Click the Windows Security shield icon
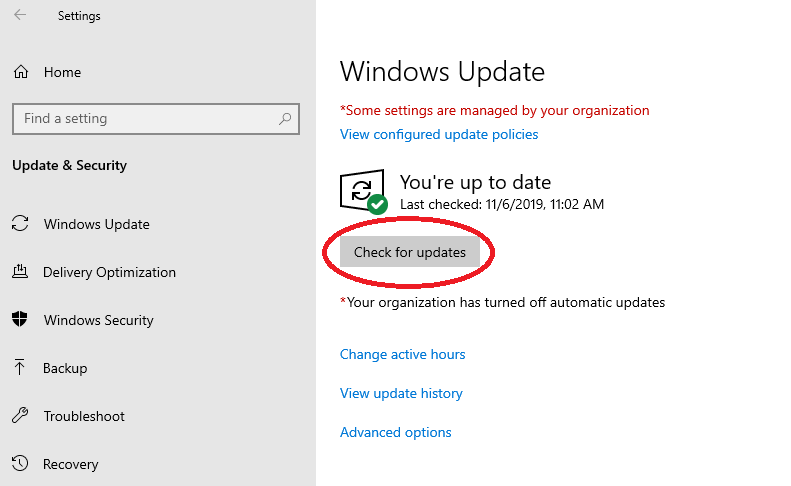The image size is (791, 486). 20,320
